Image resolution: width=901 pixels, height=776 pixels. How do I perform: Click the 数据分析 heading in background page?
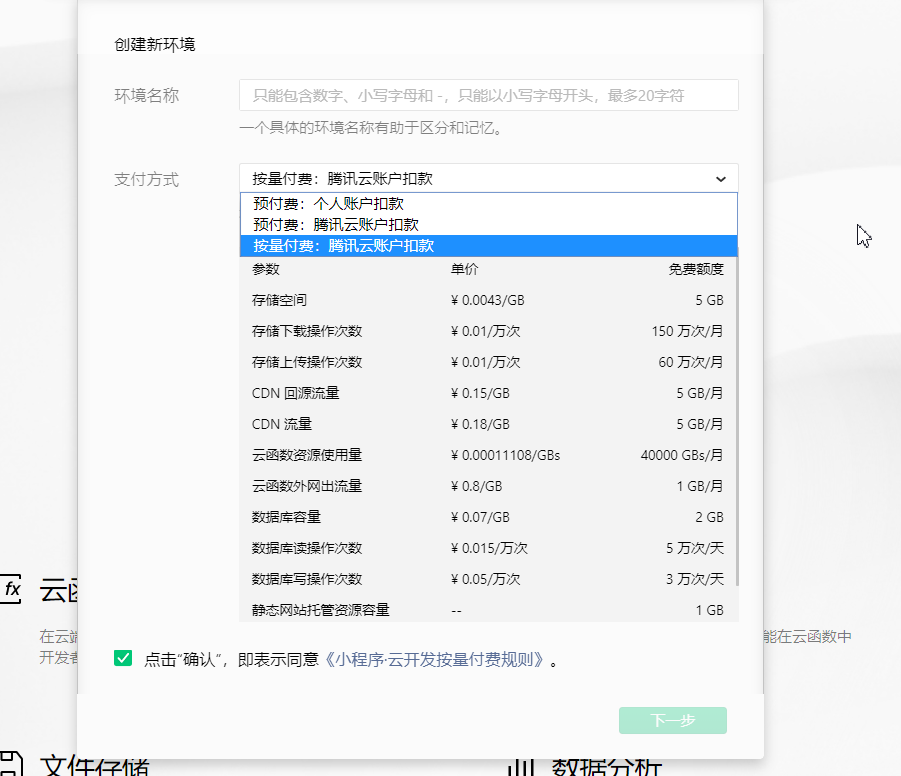(x=607, y=767)
